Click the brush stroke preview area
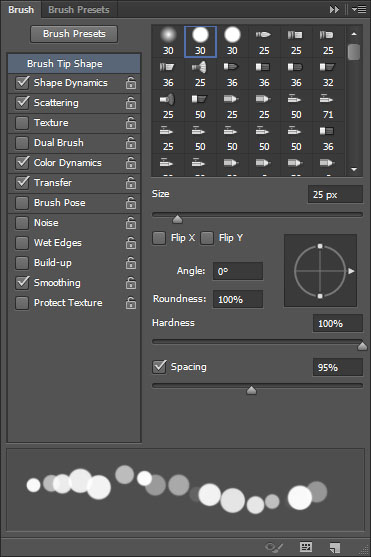The height and width of the screenshot is (557, 371). [x=186, y=490]
